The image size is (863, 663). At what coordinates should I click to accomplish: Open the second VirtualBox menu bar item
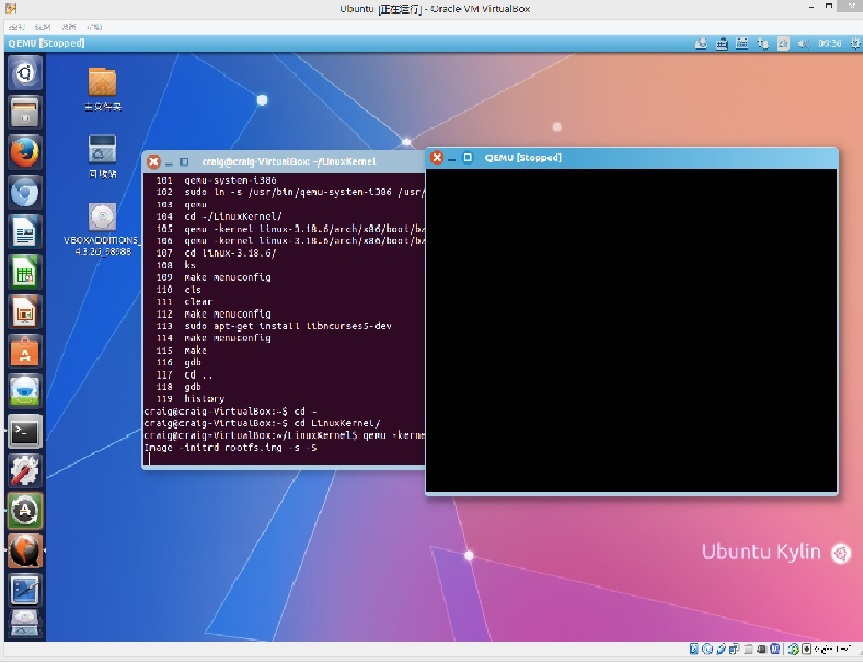click(x=42, y=26)
